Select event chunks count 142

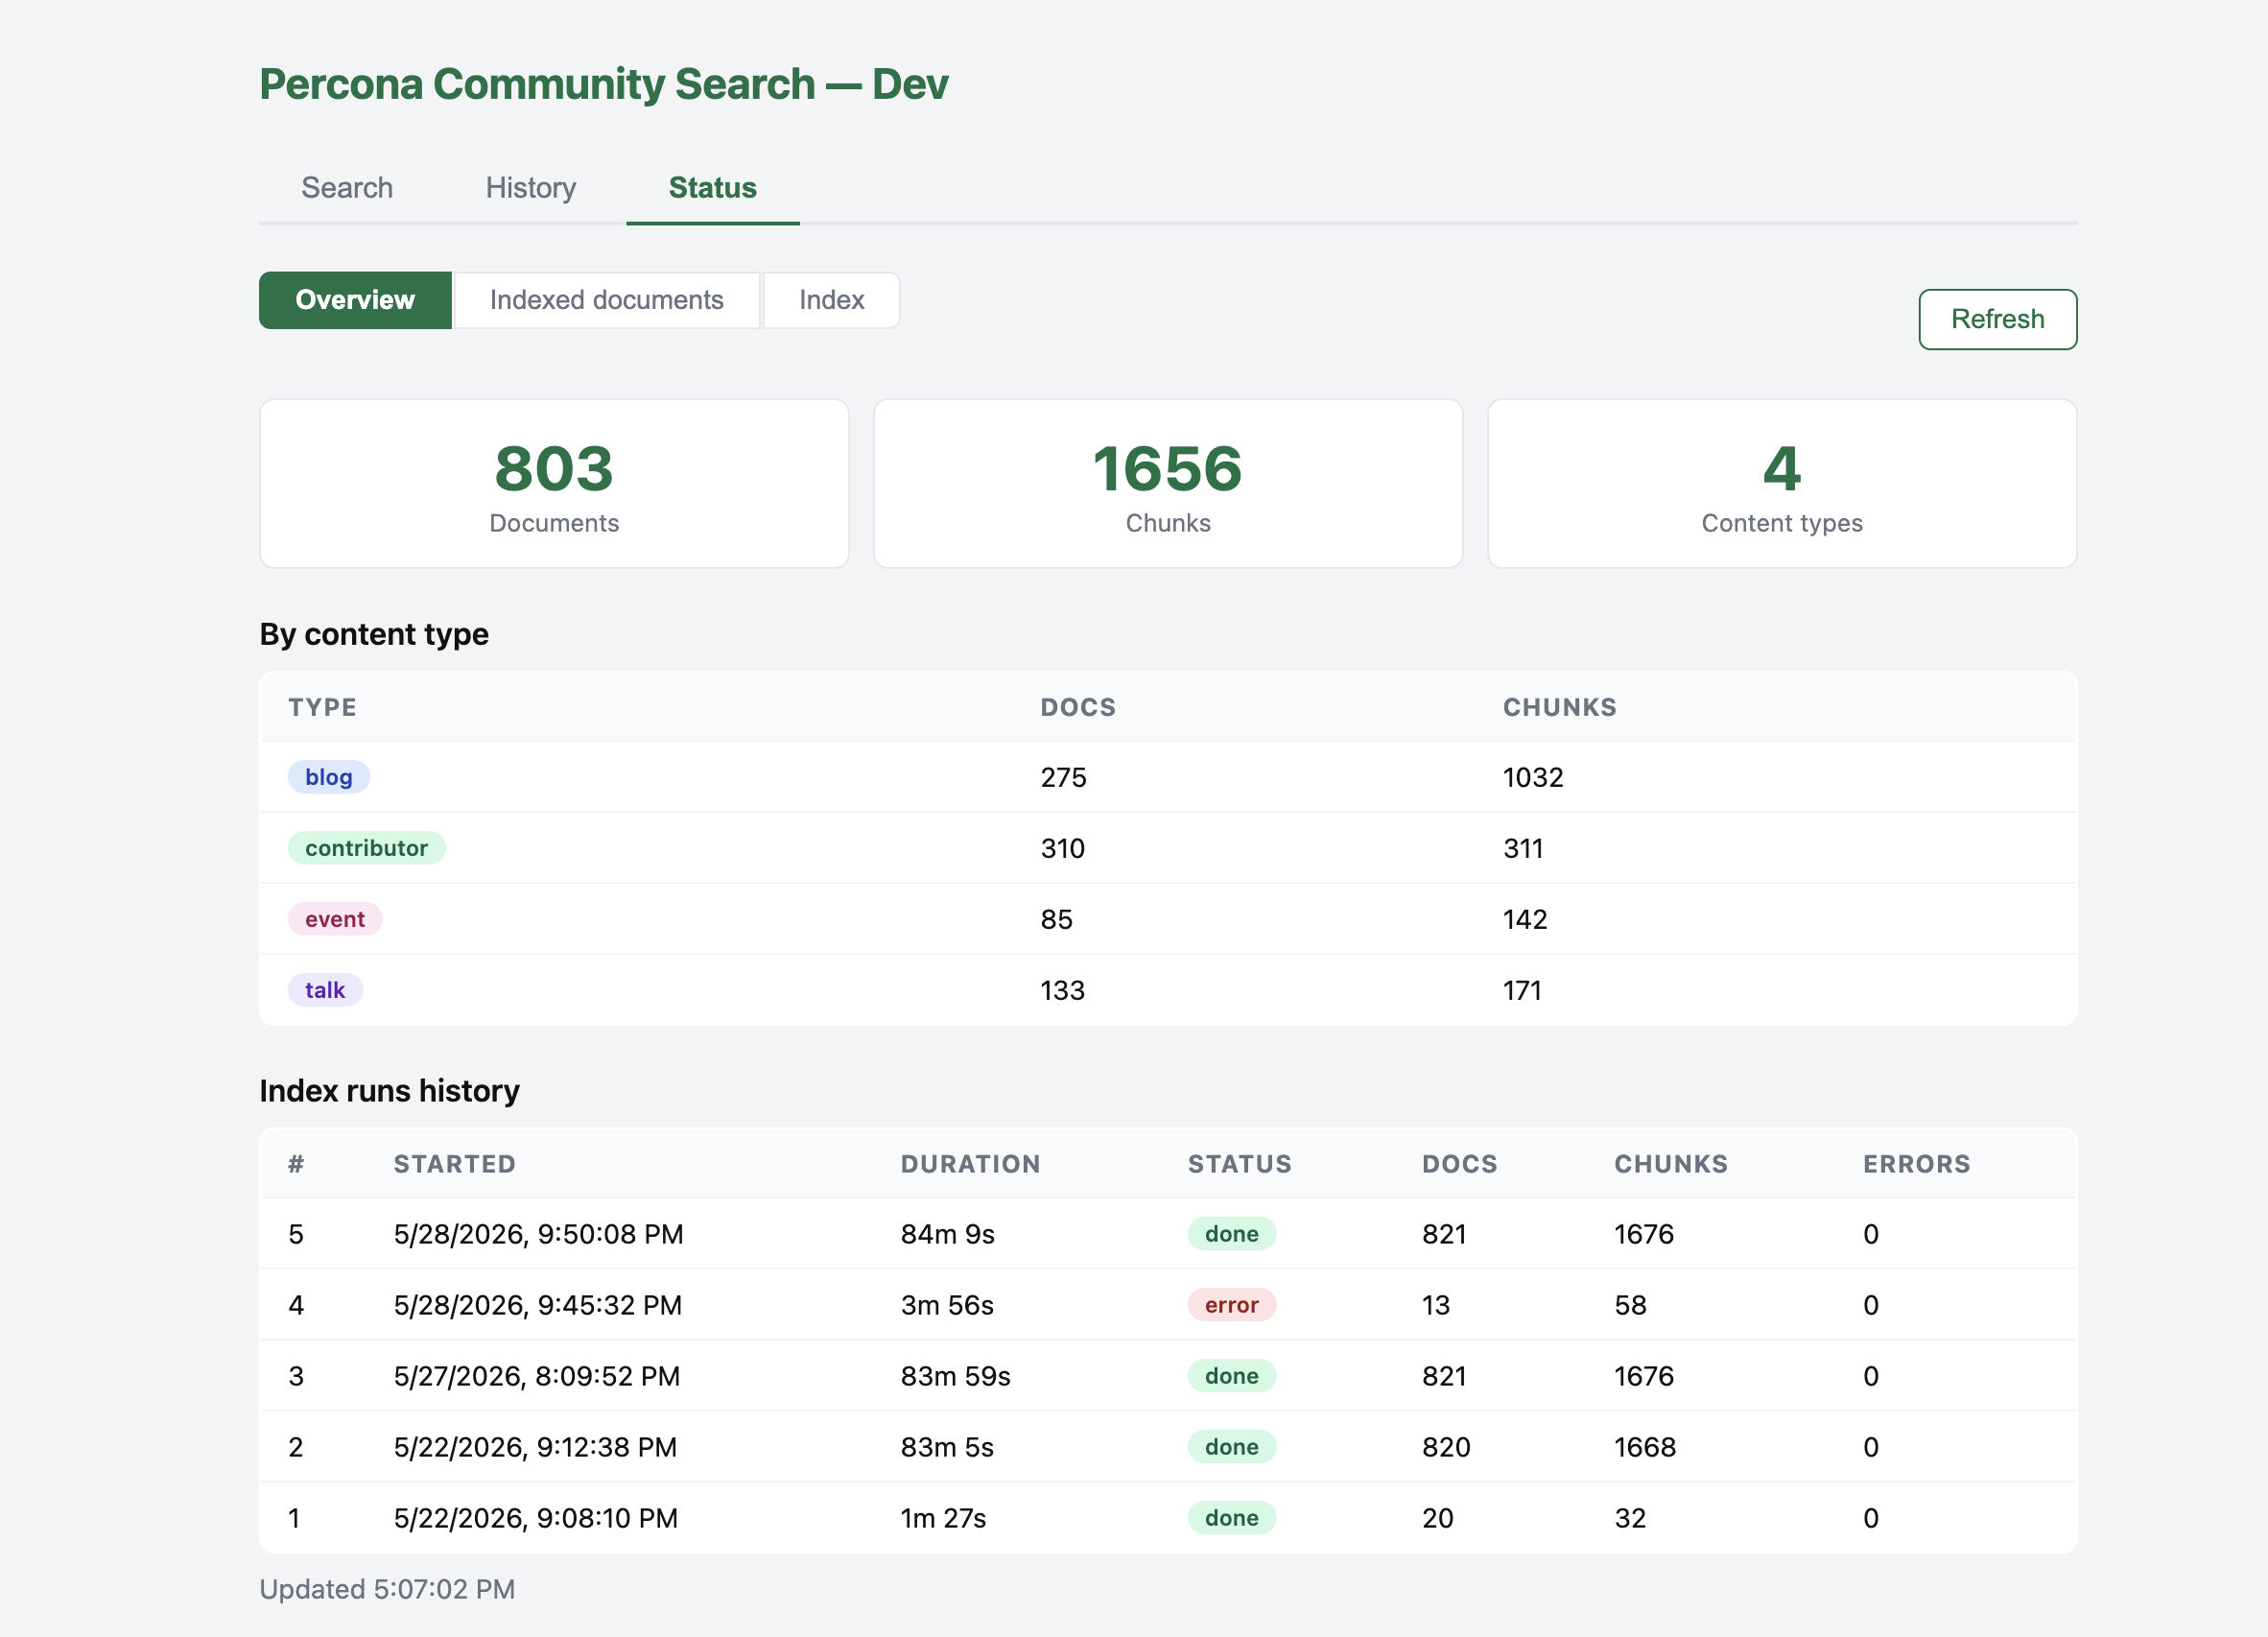[1525, 919]
